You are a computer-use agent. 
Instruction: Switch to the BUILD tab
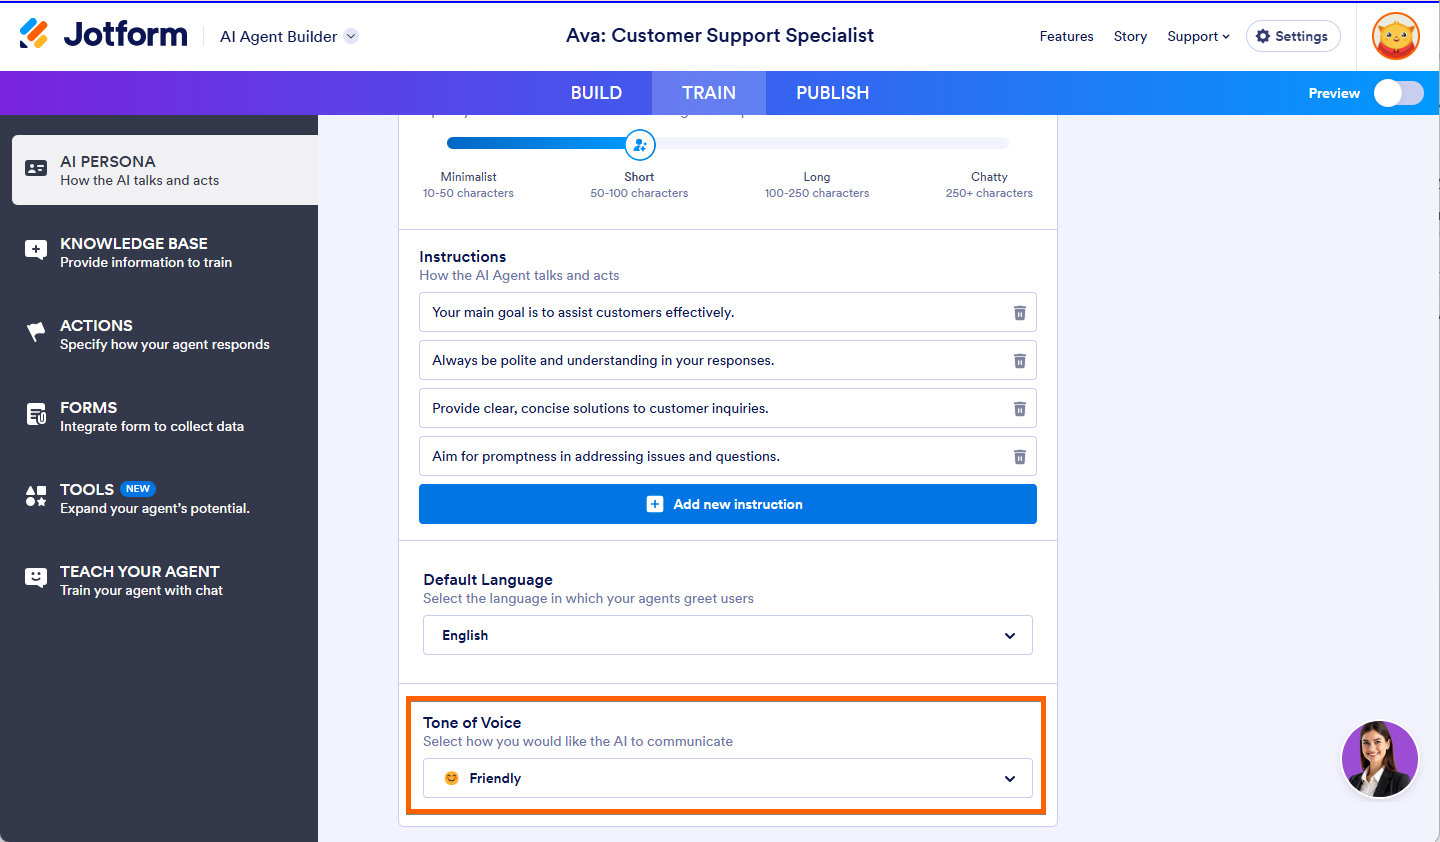point(596,93)
